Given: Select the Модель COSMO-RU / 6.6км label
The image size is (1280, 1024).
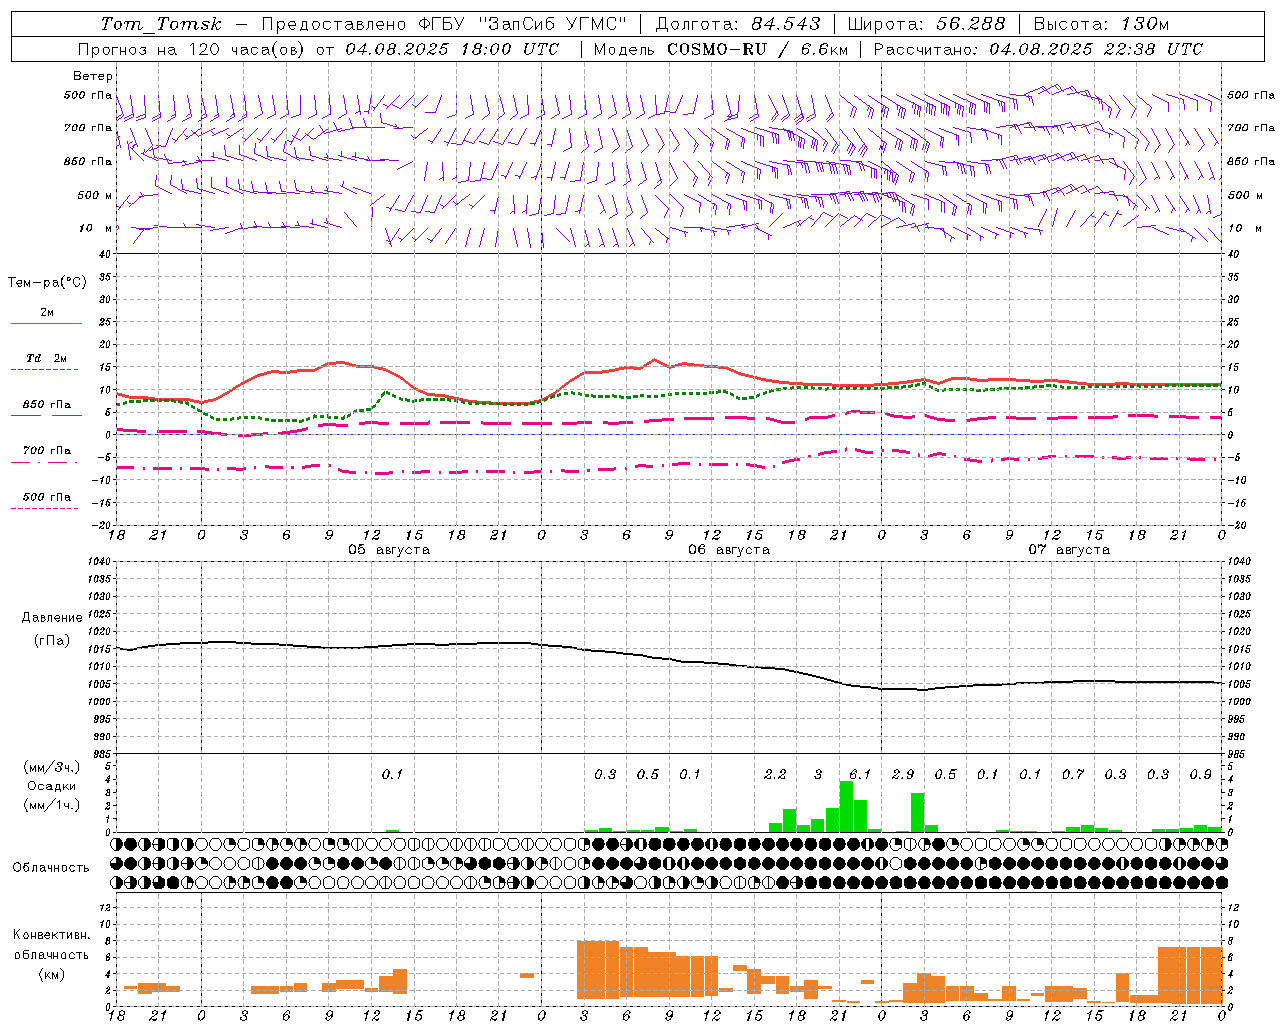Looking at the screenshot, I should (721, 49).
